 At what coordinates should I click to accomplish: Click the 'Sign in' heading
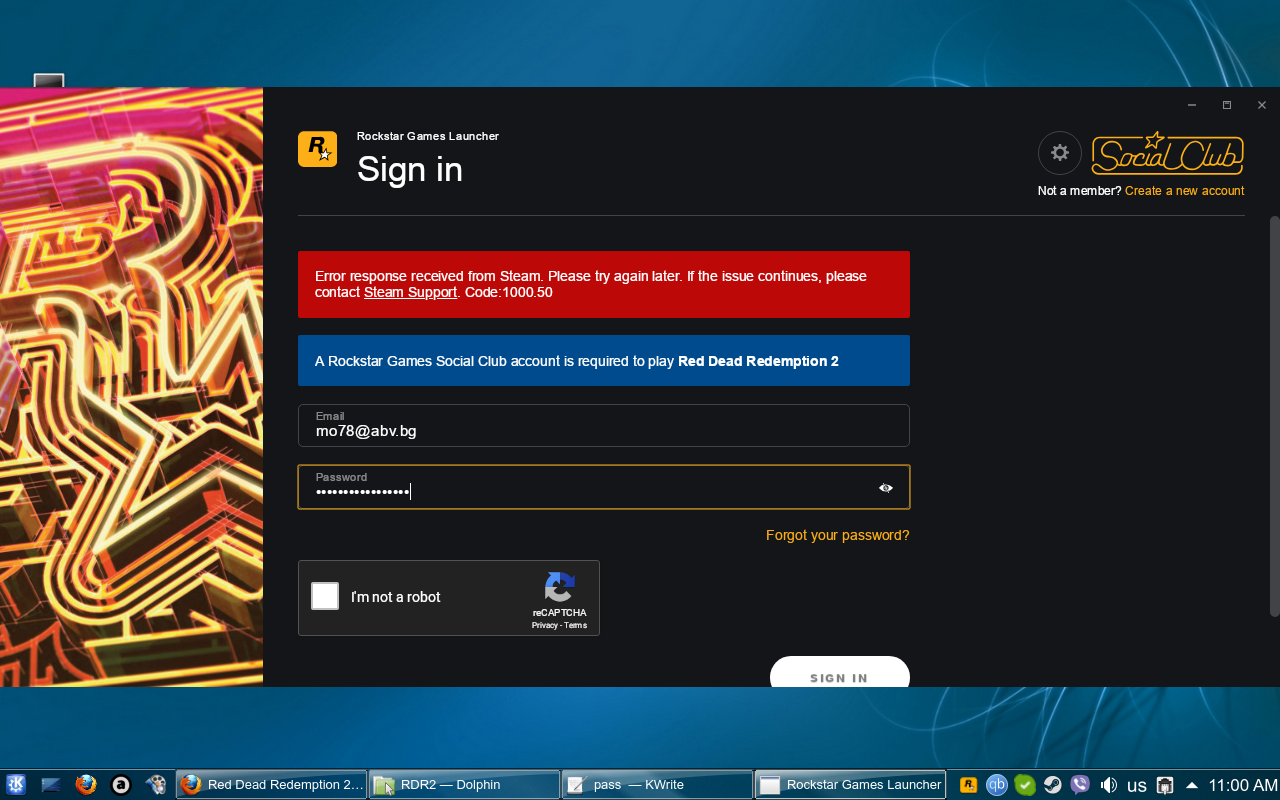410,170
